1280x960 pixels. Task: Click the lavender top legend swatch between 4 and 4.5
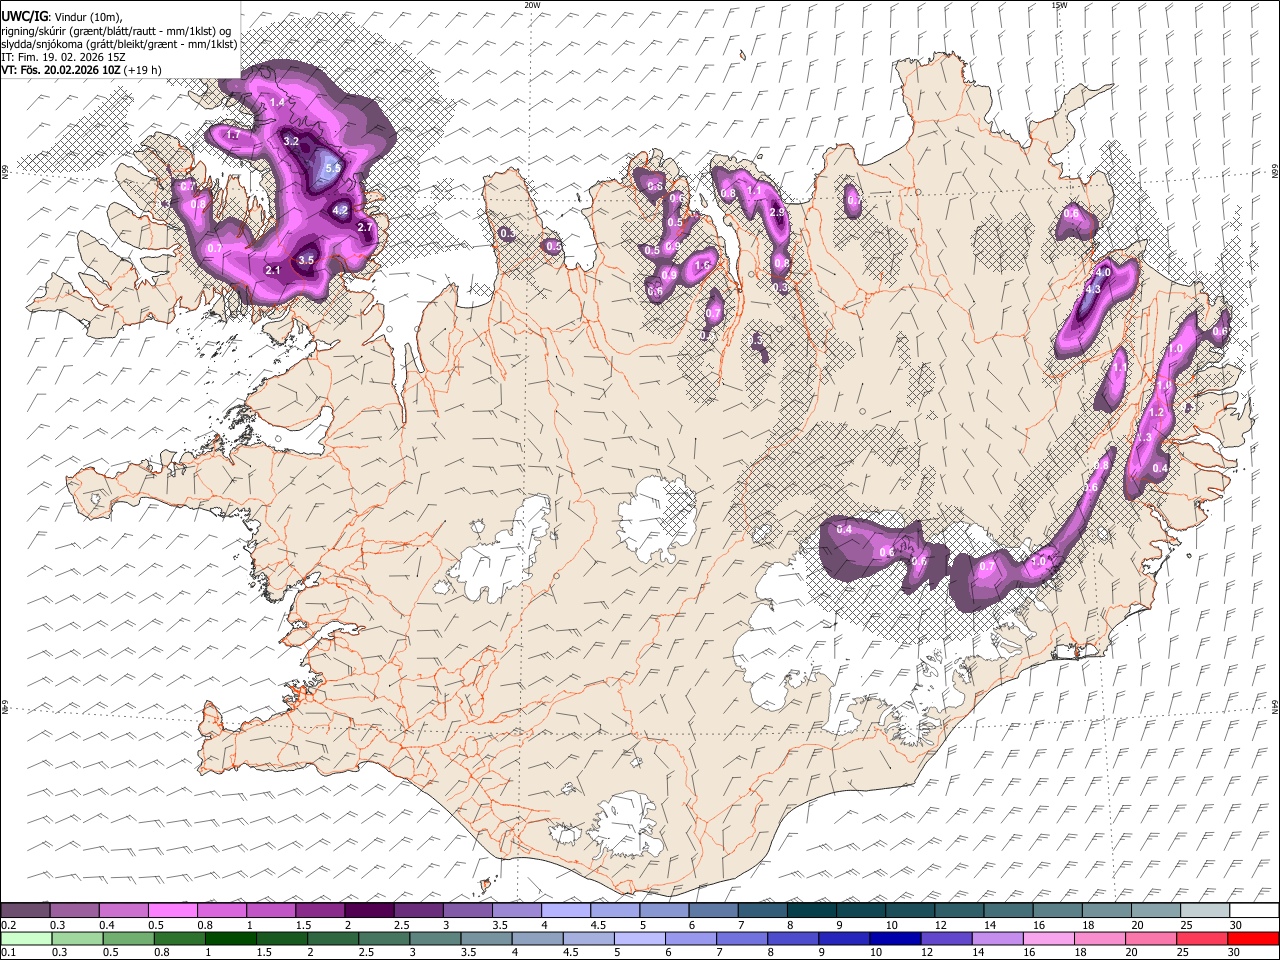565,911
